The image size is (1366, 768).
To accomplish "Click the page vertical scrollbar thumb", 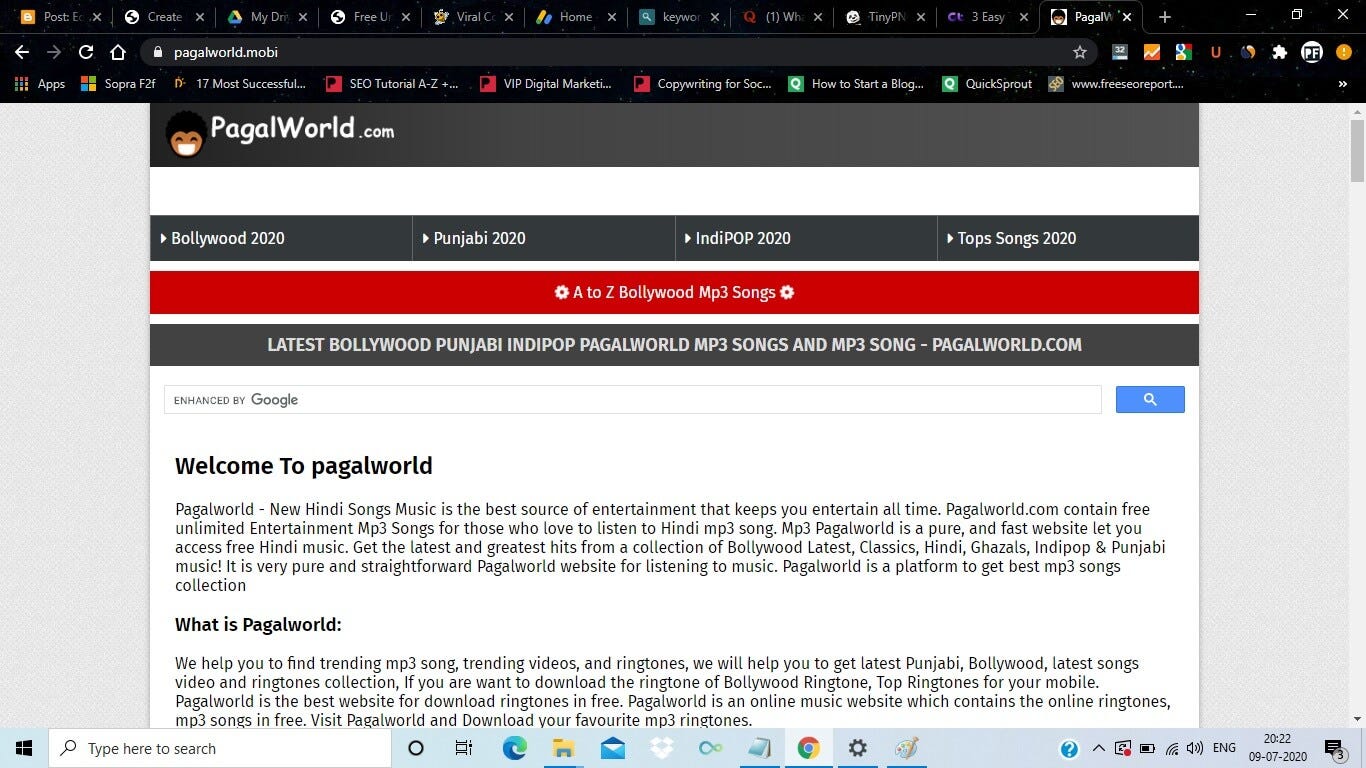I will pos(1357,150).
